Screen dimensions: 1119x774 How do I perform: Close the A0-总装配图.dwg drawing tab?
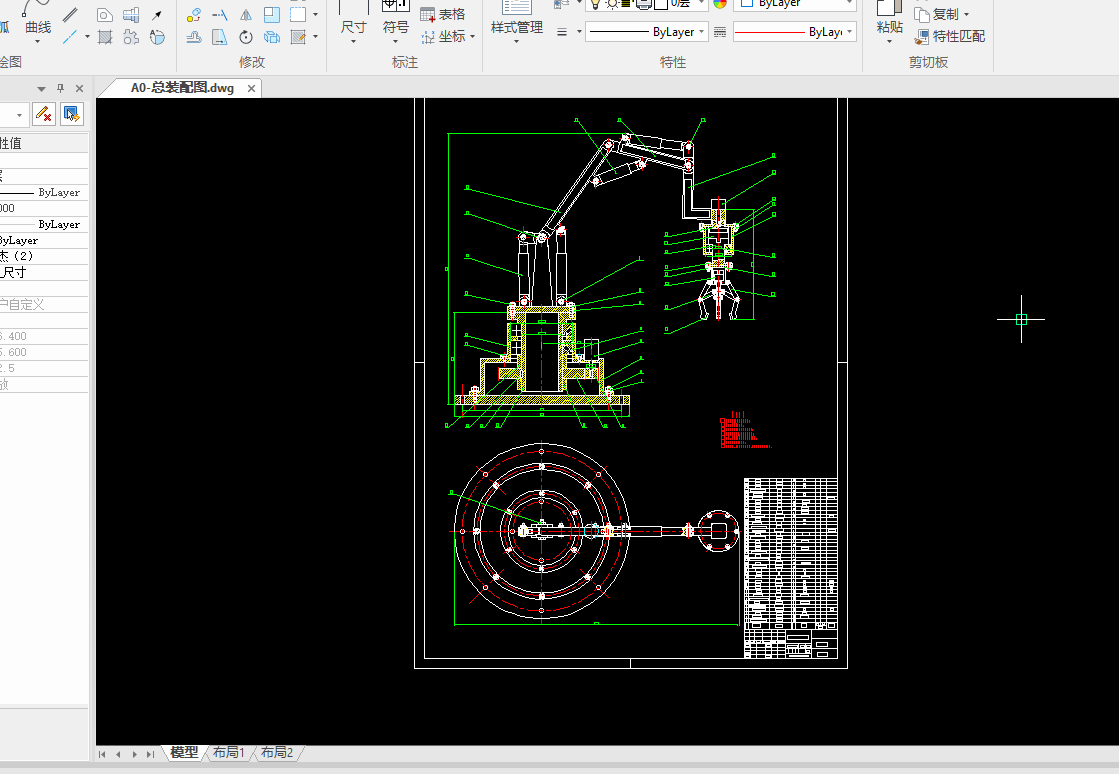click(x=252, y=88)
